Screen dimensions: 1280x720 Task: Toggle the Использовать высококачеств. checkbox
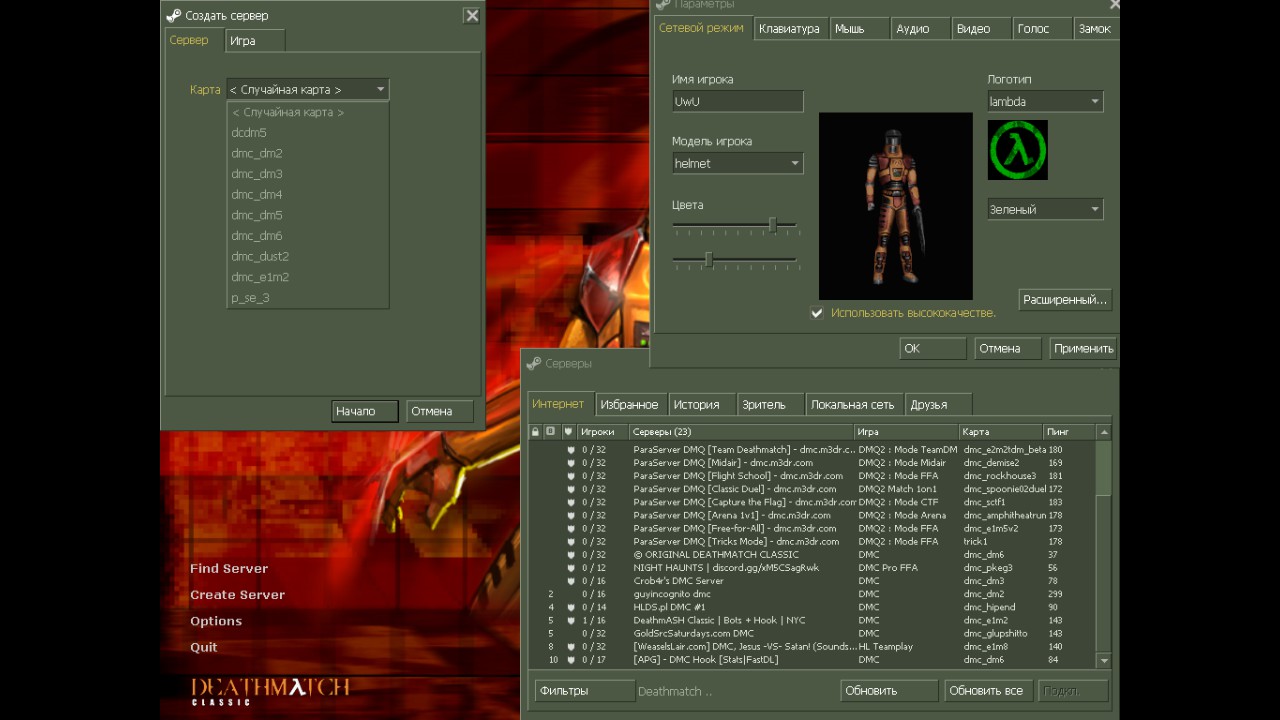pyautogui.click(x=817, y=313)
